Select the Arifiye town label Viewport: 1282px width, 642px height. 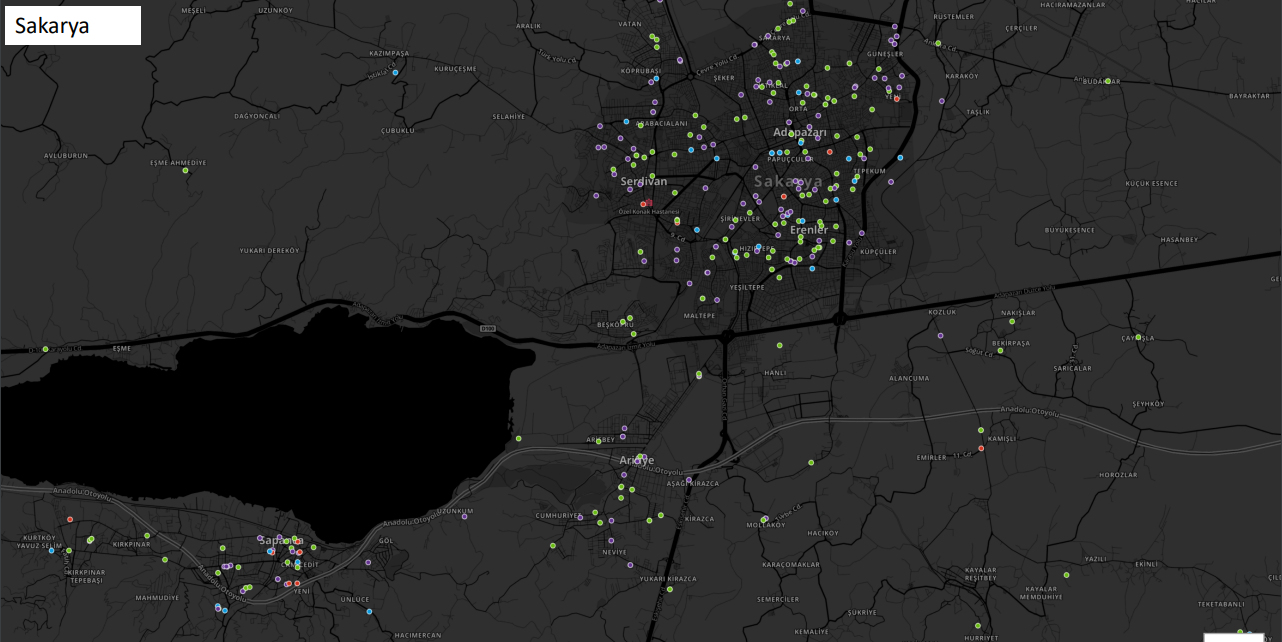[635, 460]
